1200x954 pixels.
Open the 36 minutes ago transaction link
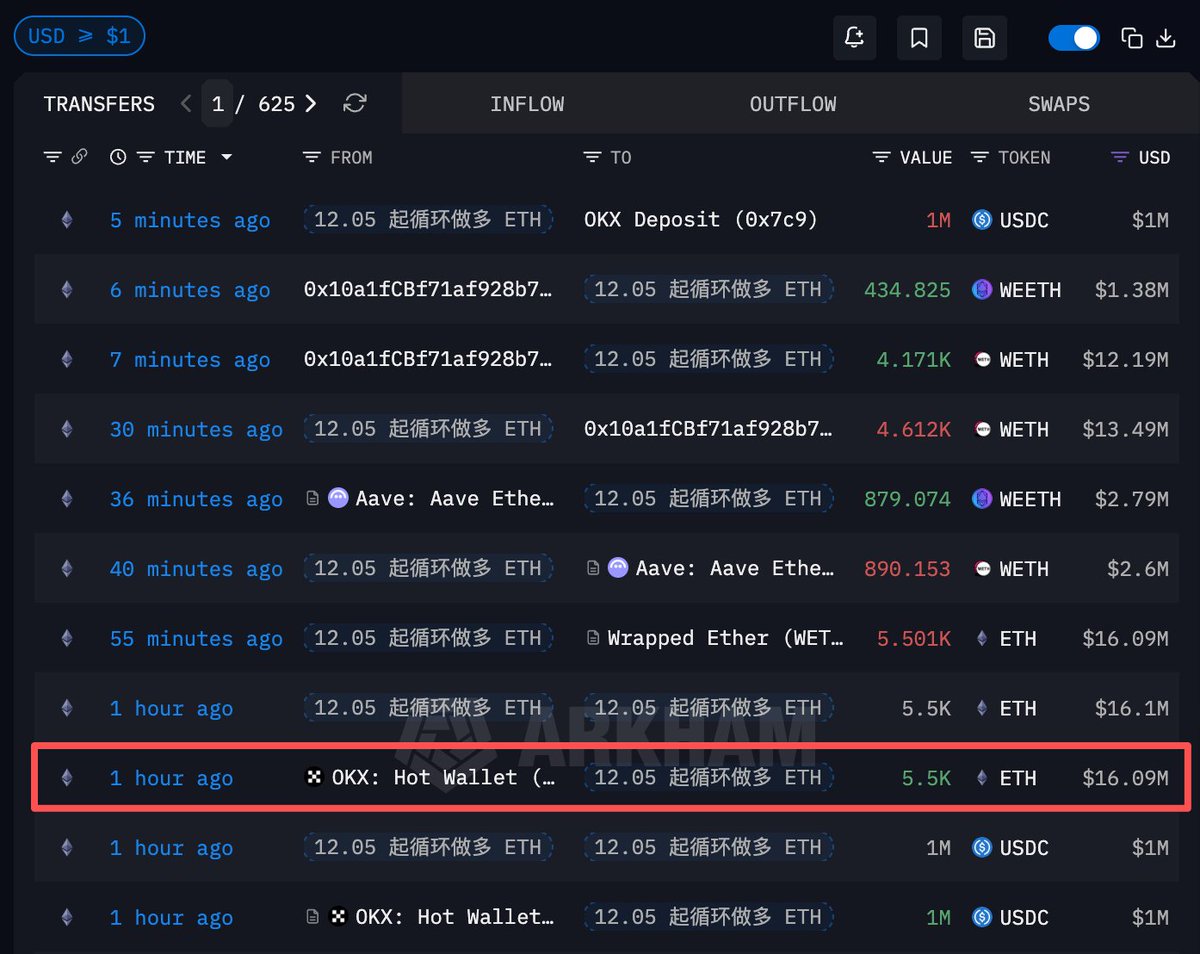pos(196,499)
